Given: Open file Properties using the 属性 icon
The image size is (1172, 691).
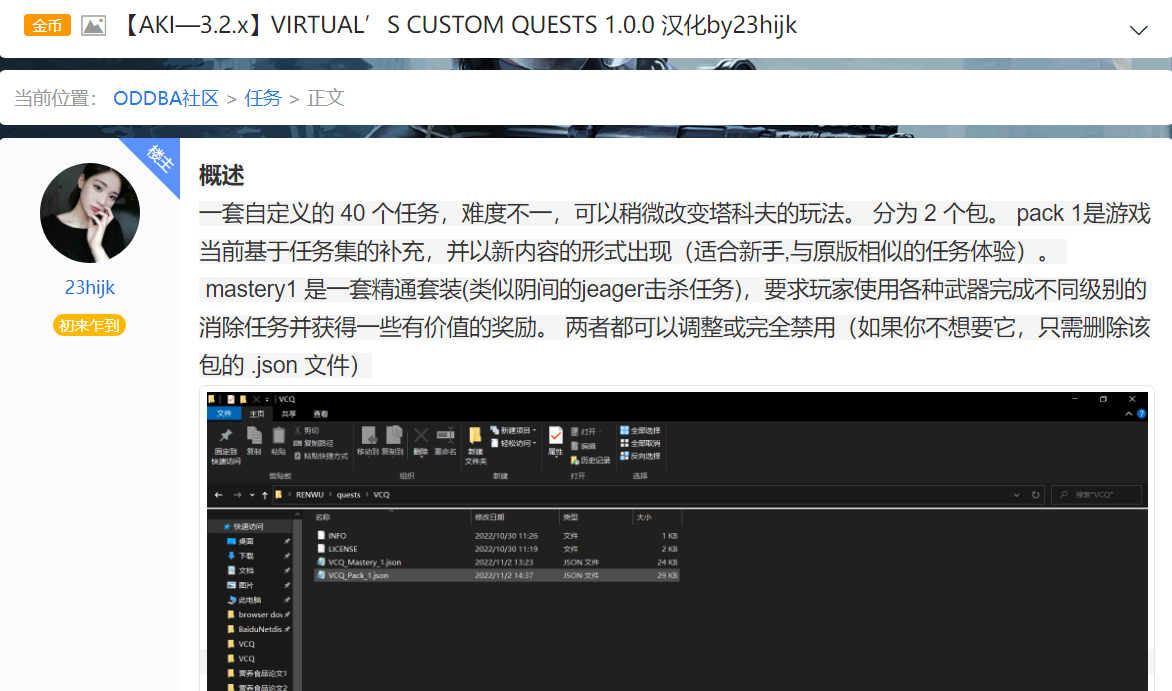Looking at the screenshot, I should click(x=555, y=440).
